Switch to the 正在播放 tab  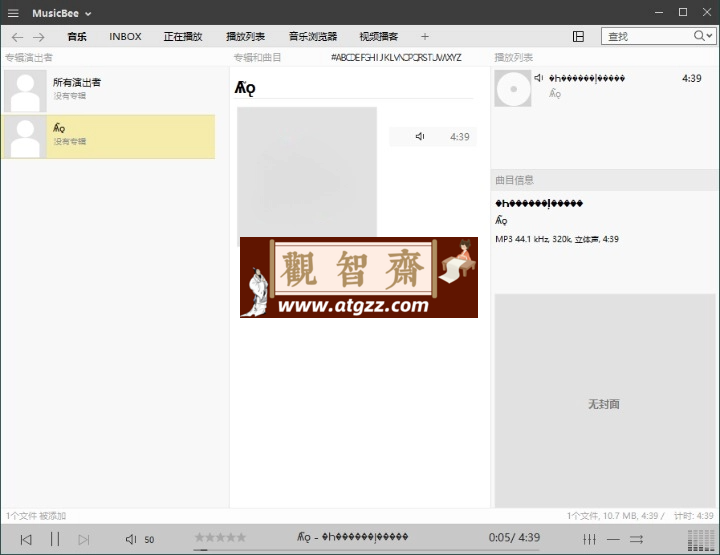tap(183, 37)
